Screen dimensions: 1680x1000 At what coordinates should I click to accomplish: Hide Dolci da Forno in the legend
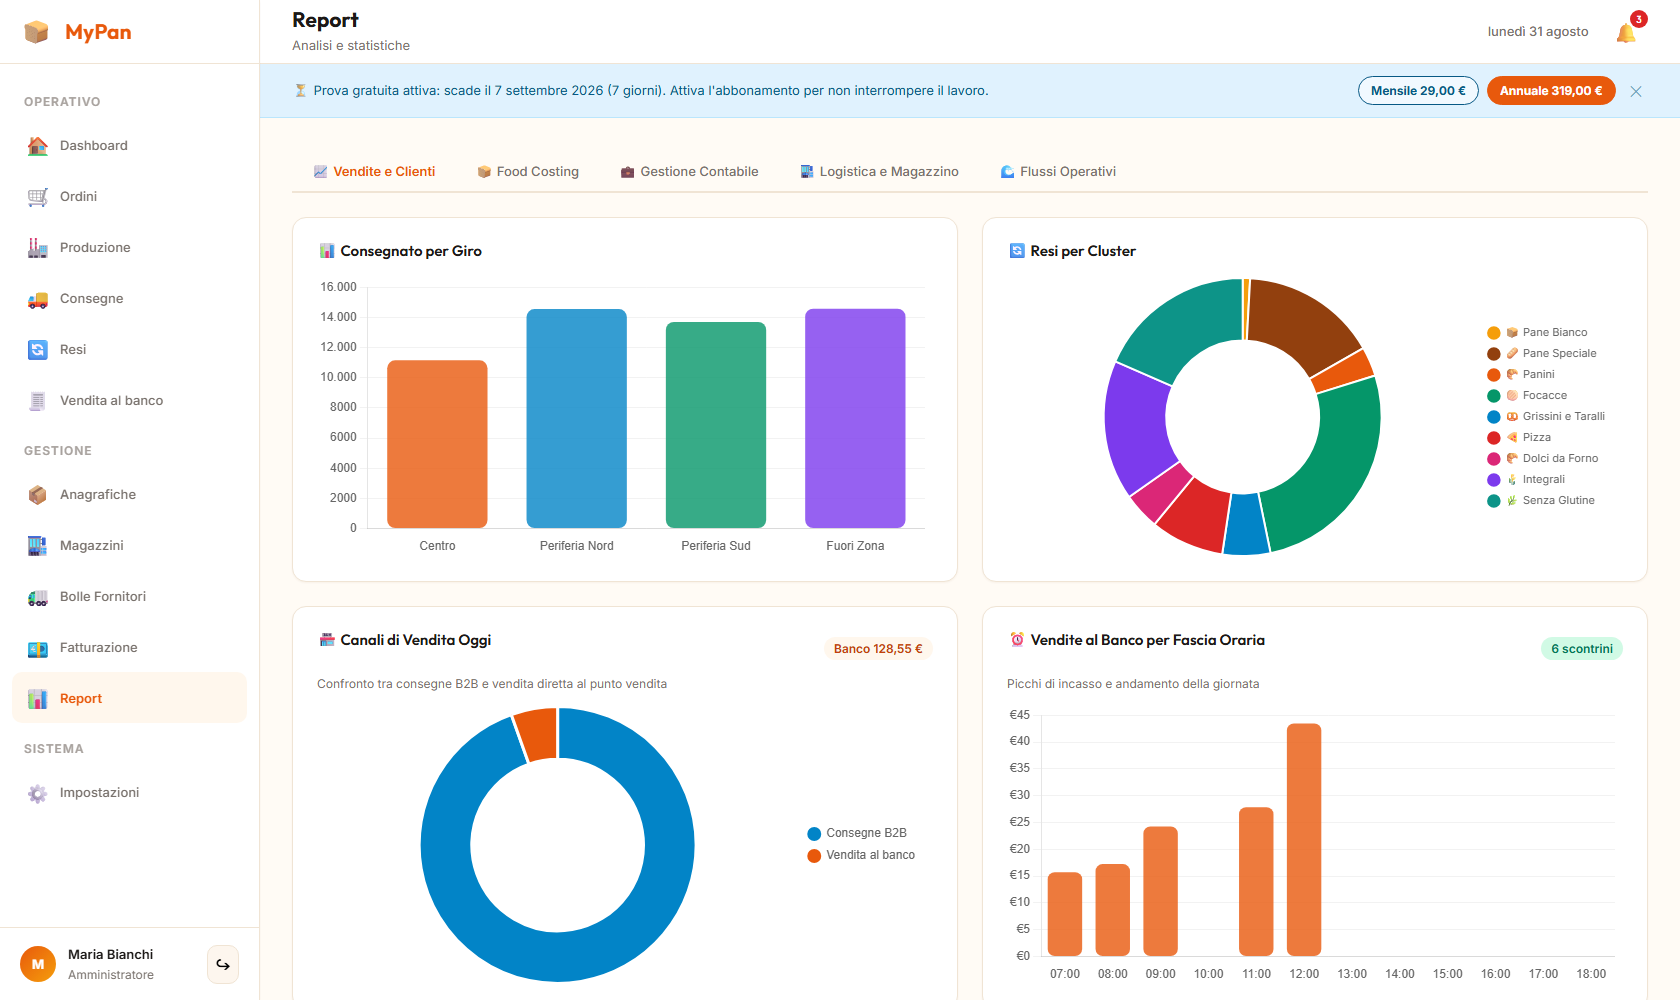tap(1543, 459)
